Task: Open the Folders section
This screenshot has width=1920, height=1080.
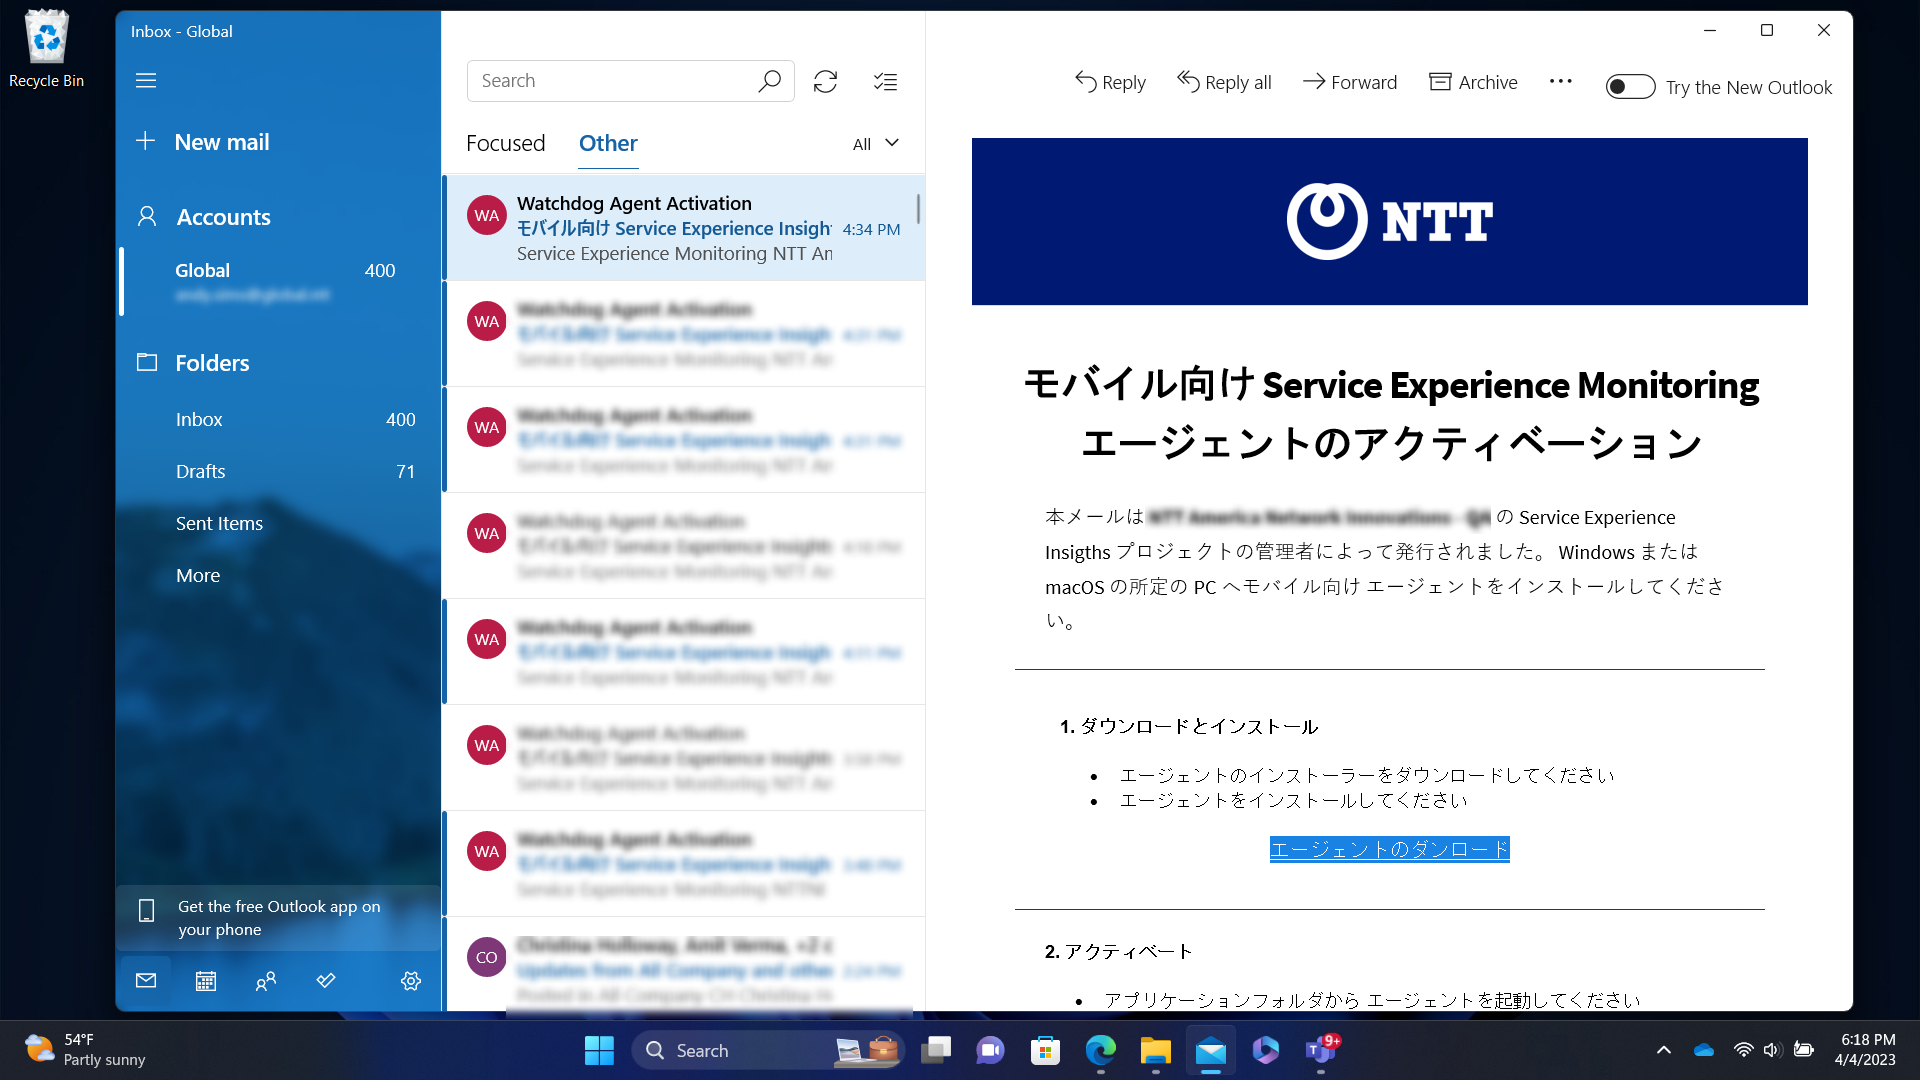Action: click(193, 363)
